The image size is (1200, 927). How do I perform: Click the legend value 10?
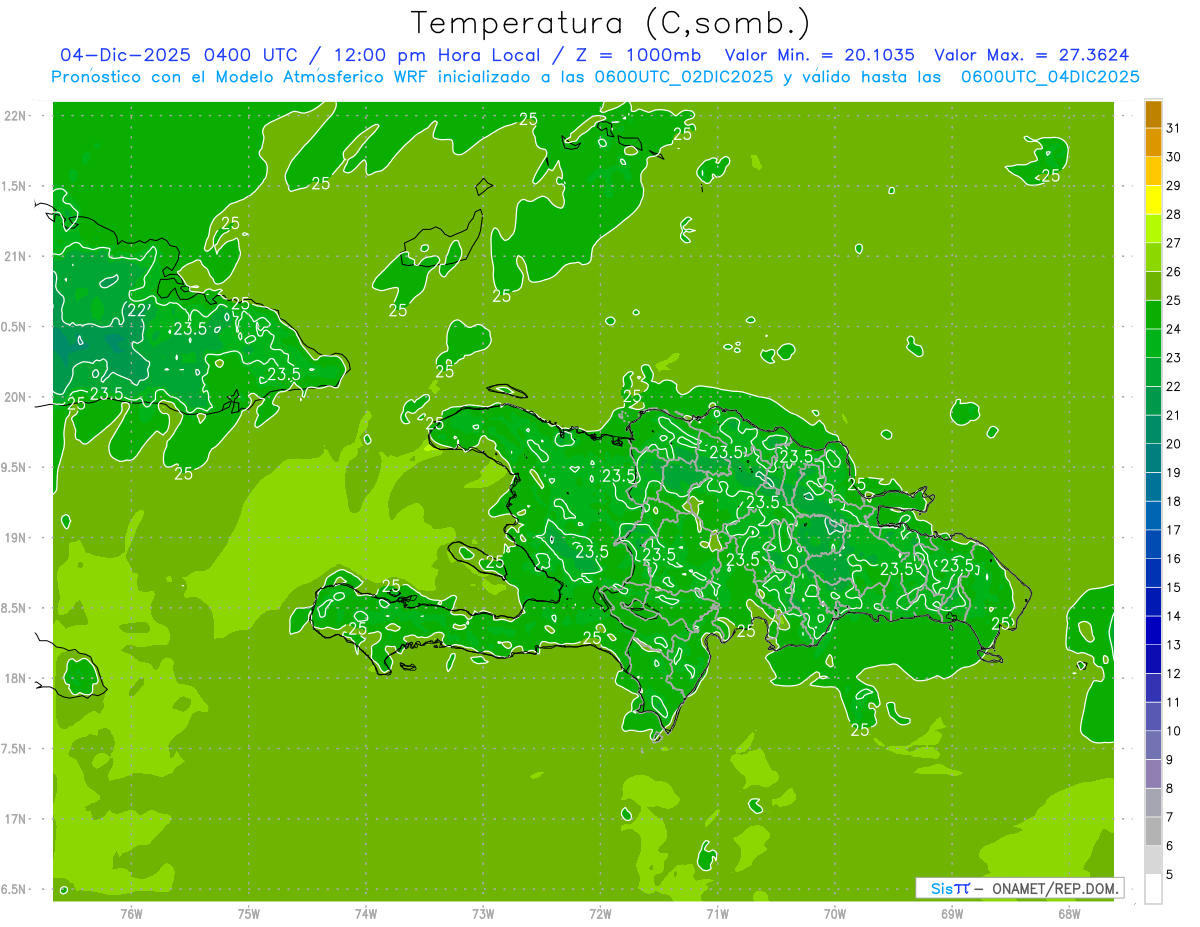click(x=1173, y=731)
